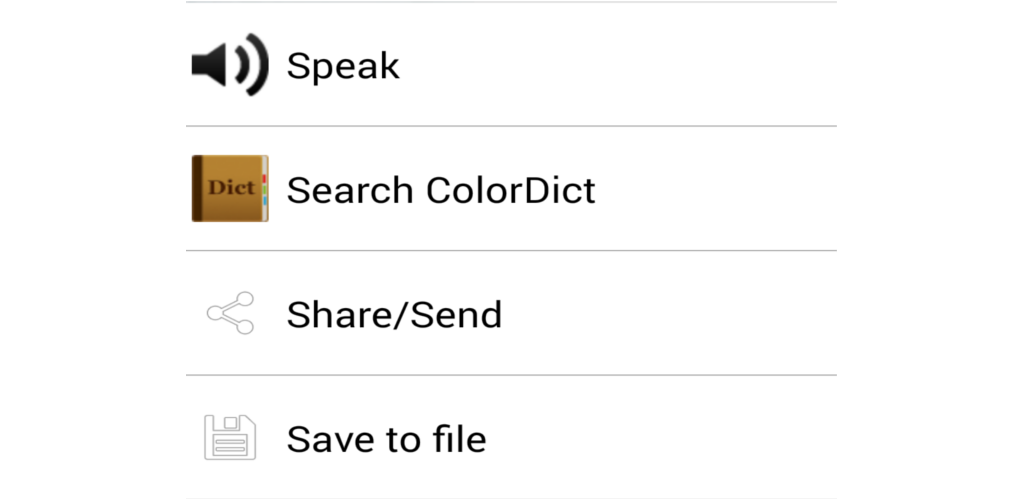
Task: Tap the "Dict" lettering on the book icon
Action: 230,188
